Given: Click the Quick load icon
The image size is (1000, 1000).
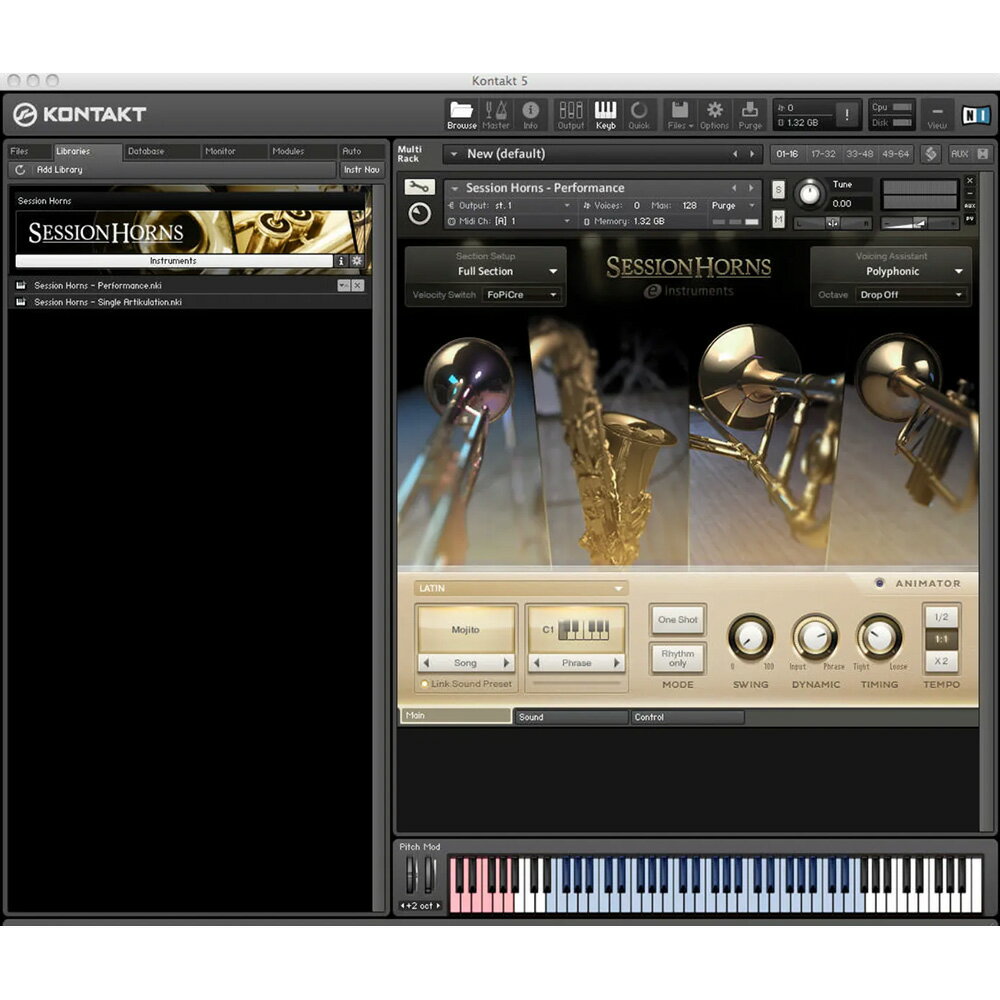Looking at the screenshot, I should pyautogui.click(x=638, y=115).
